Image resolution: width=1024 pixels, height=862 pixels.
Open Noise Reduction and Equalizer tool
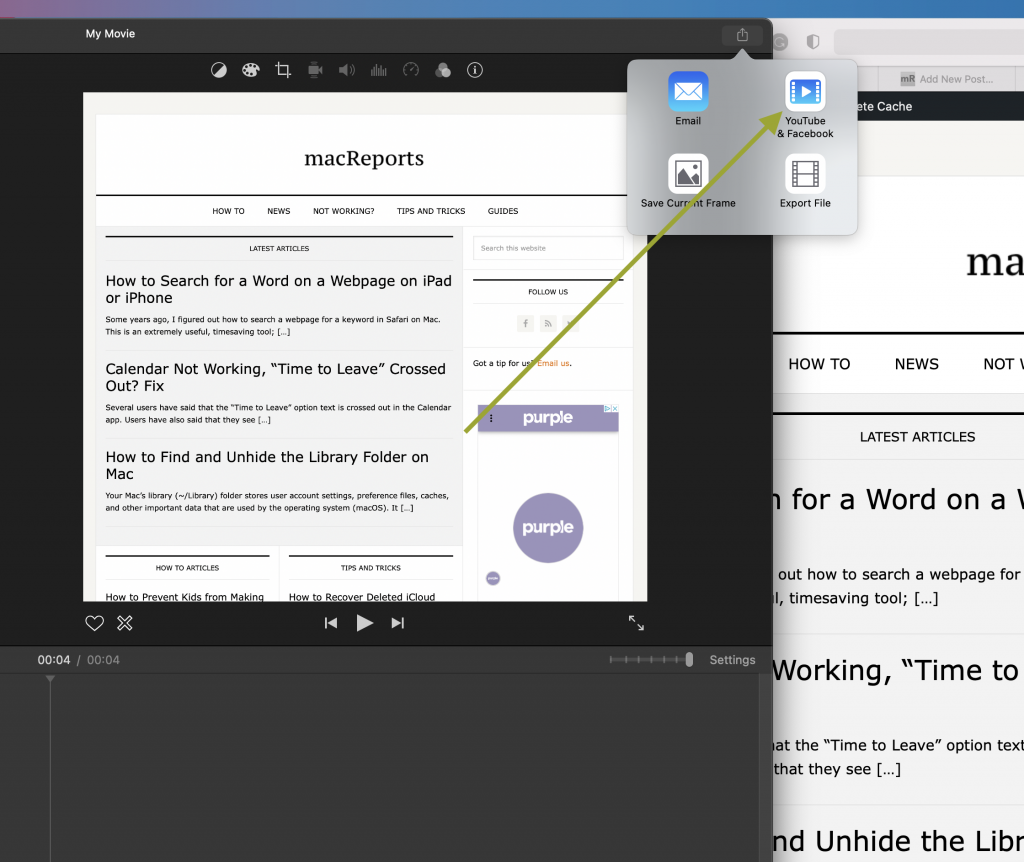[x=379, y=70]
